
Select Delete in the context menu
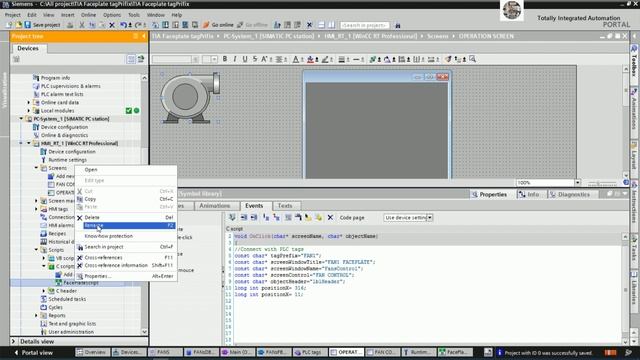(x=126, y=218)
